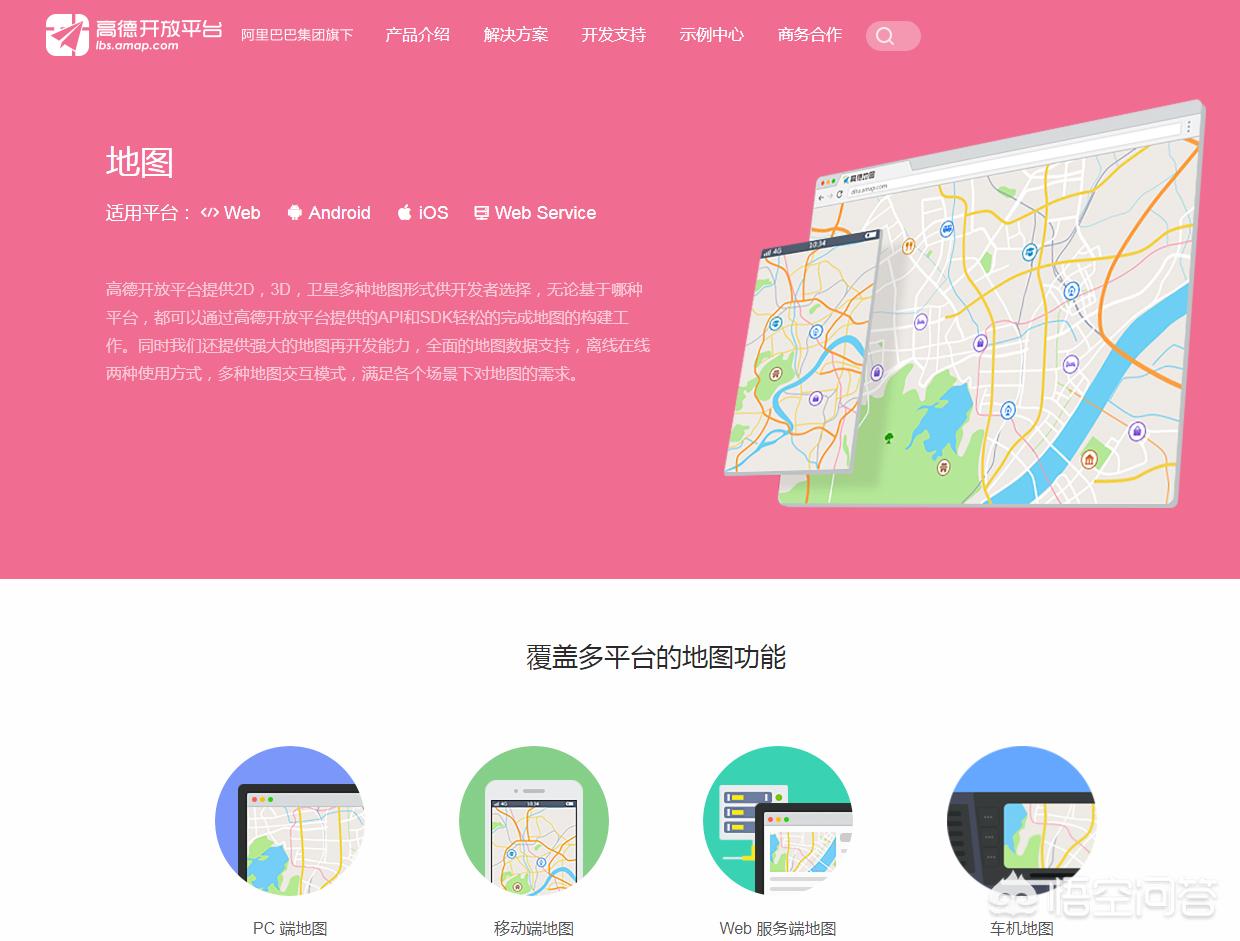
Task: Open the PC 端地图 circle icon
Action: click(x=290, y=821)
